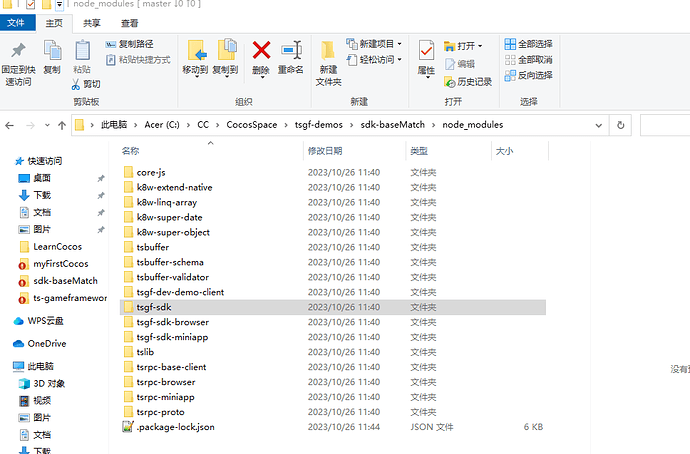Click the Pin to Quick access icon
Screen dimensions: 690x454
click(x=18, y=51)
